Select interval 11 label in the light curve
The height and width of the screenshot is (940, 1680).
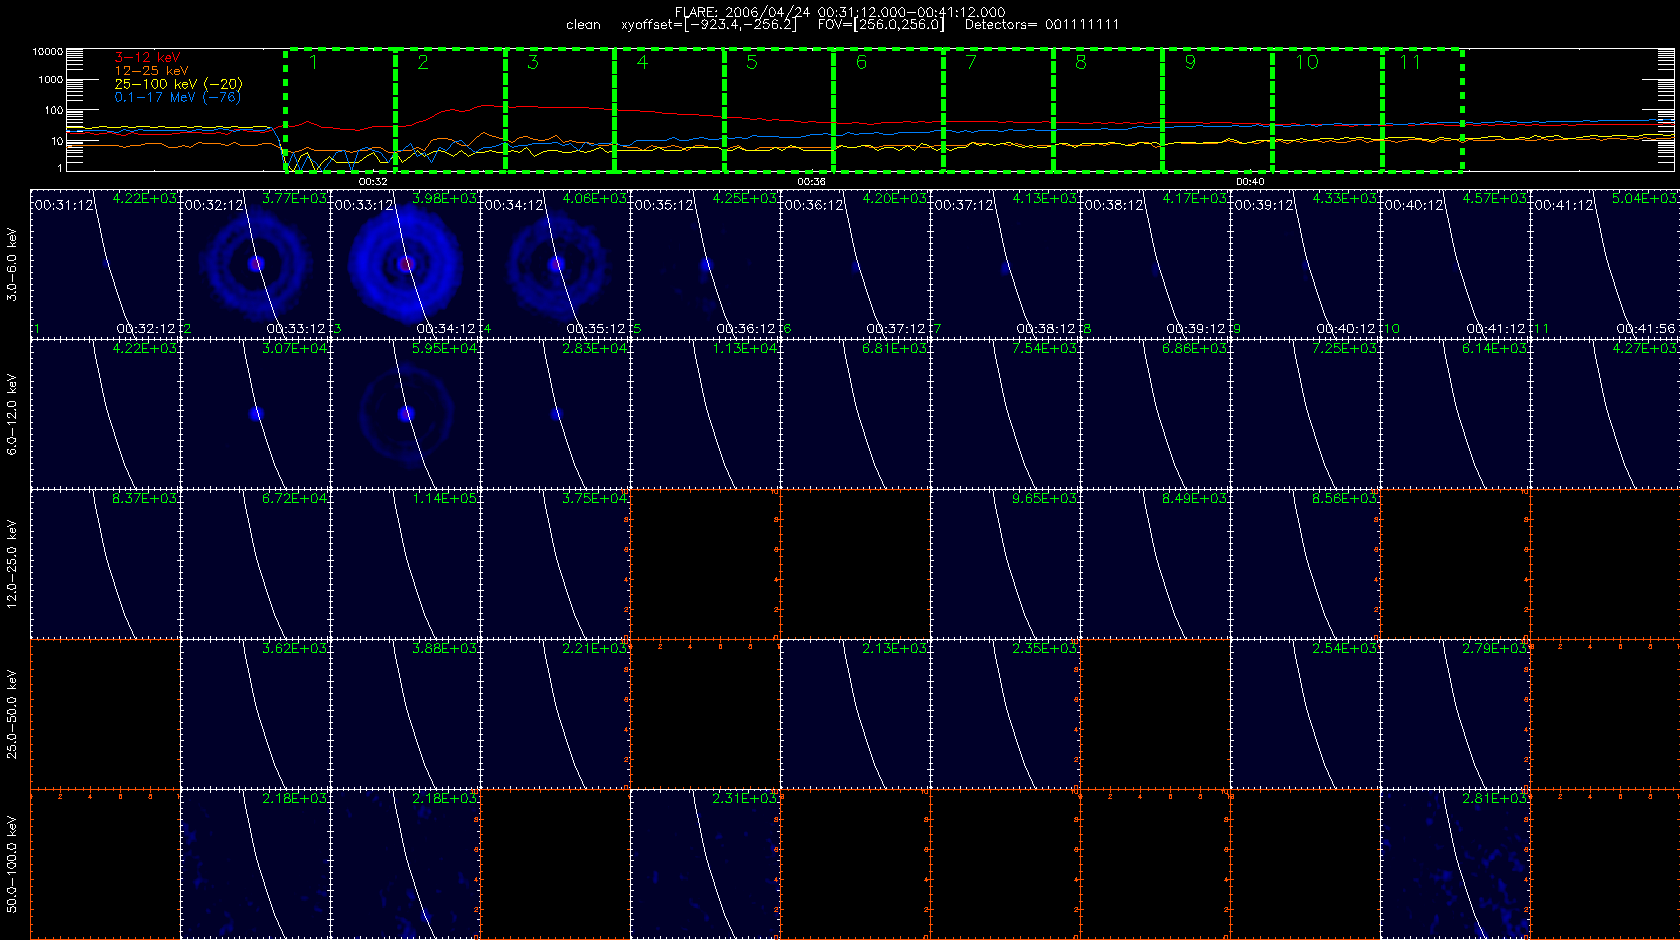[1410, 62]
